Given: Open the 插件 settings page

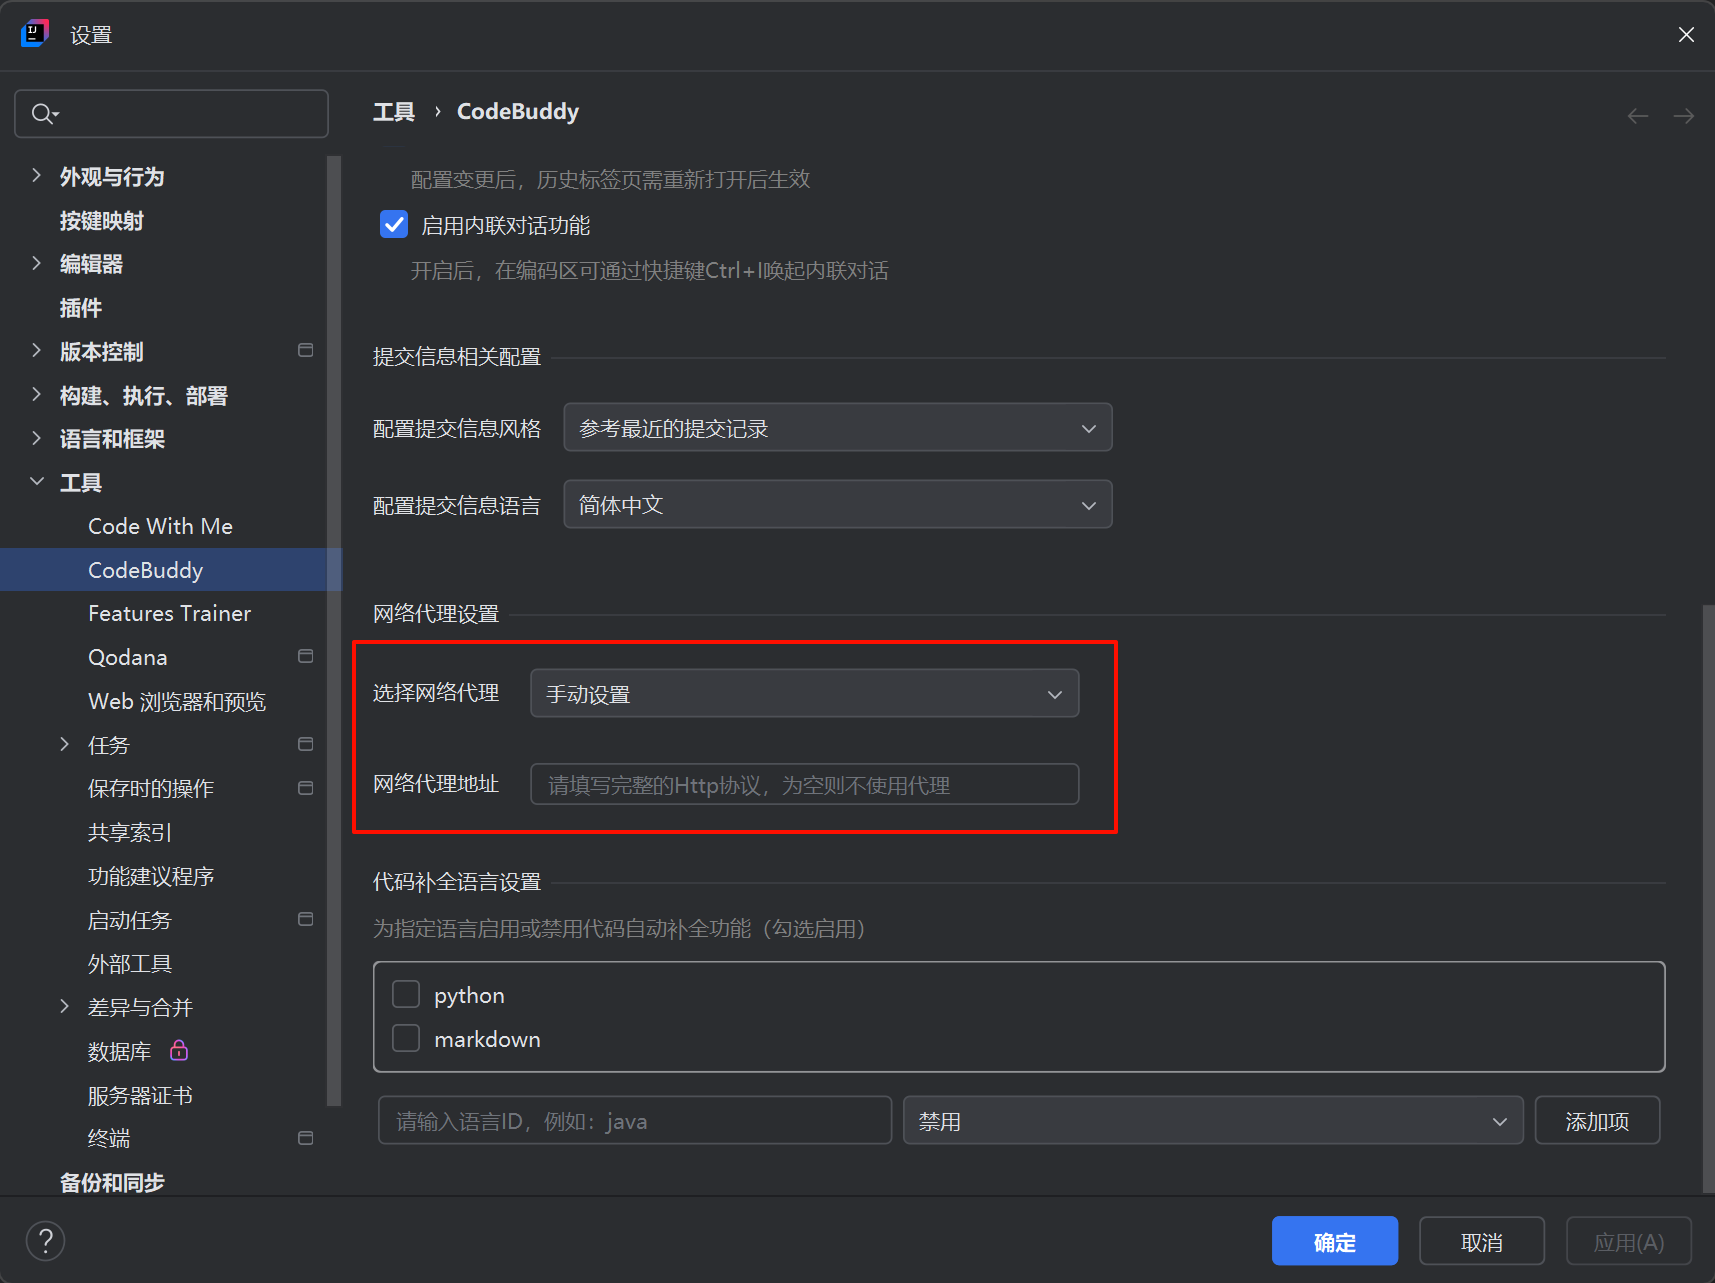Looking at the screenshot, I should click(x=81, y=308).
